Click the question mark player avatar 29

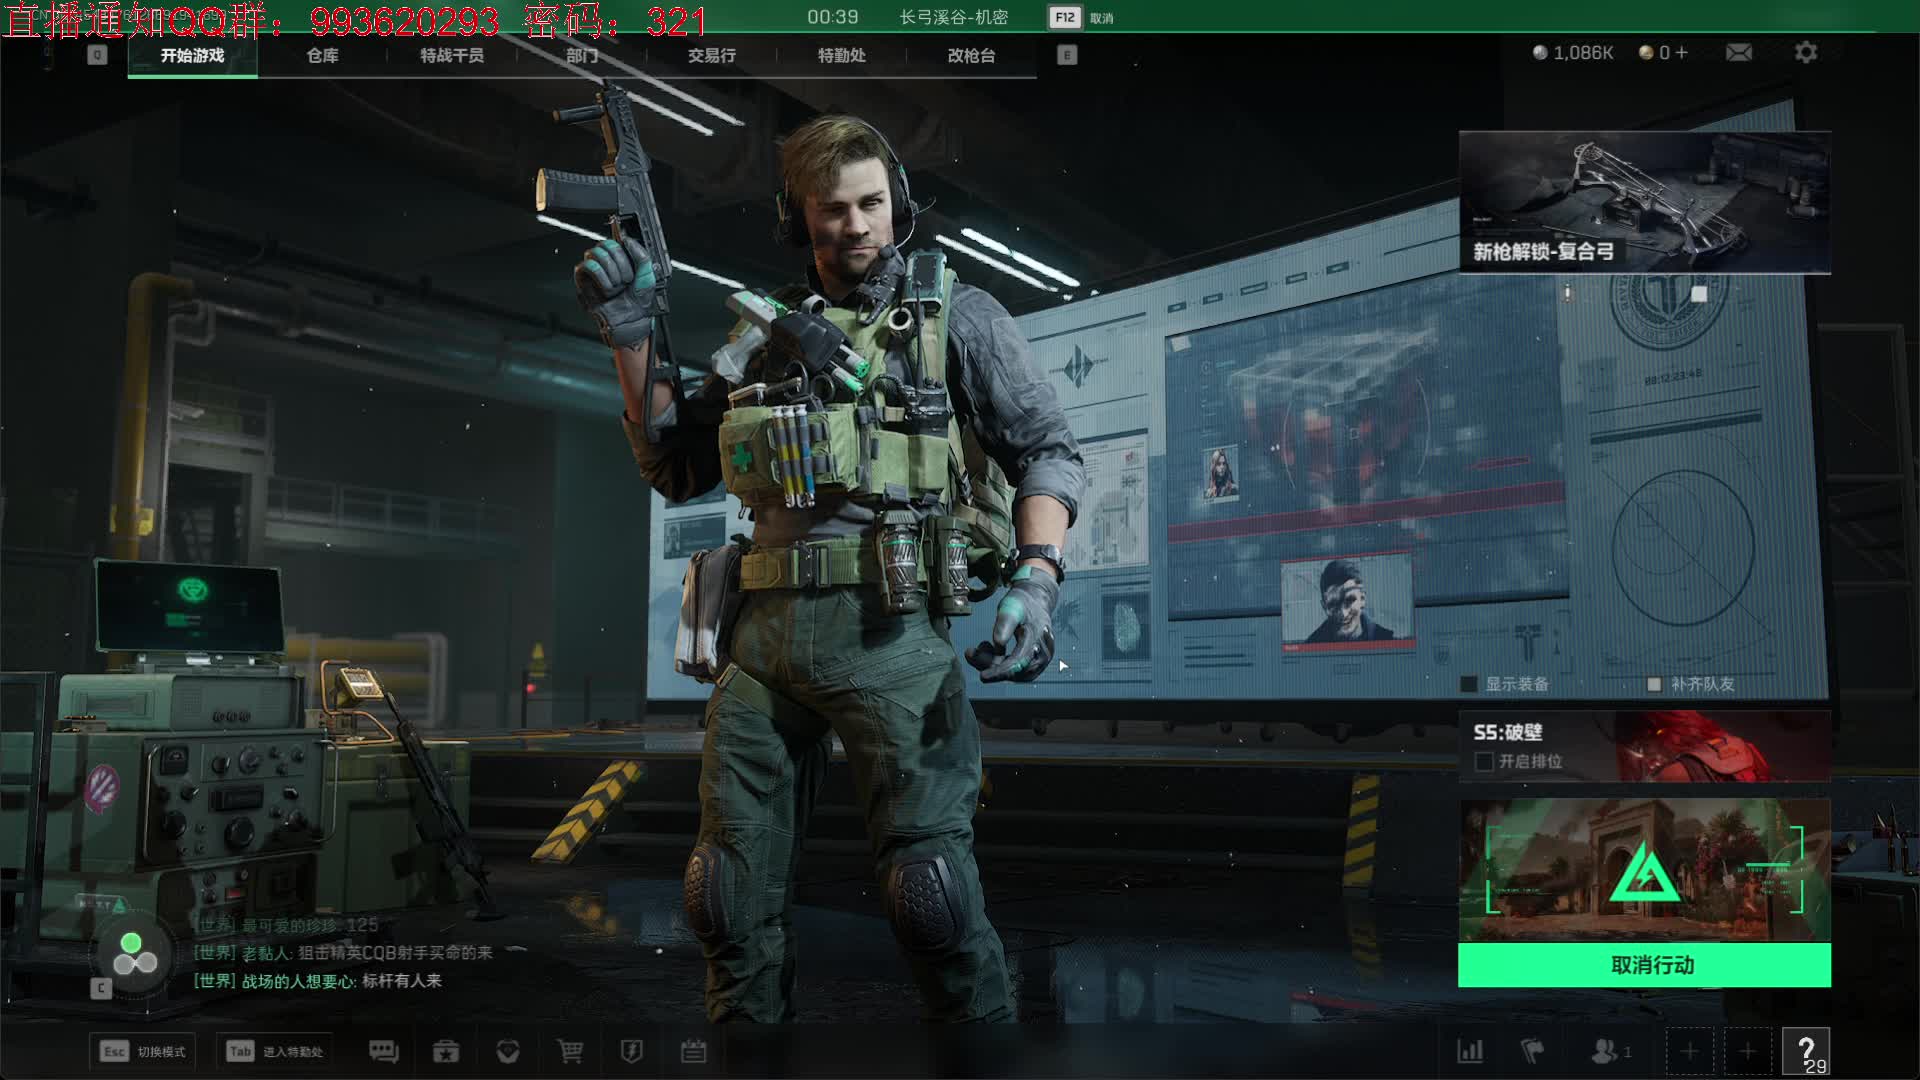coord(1806,1051)
